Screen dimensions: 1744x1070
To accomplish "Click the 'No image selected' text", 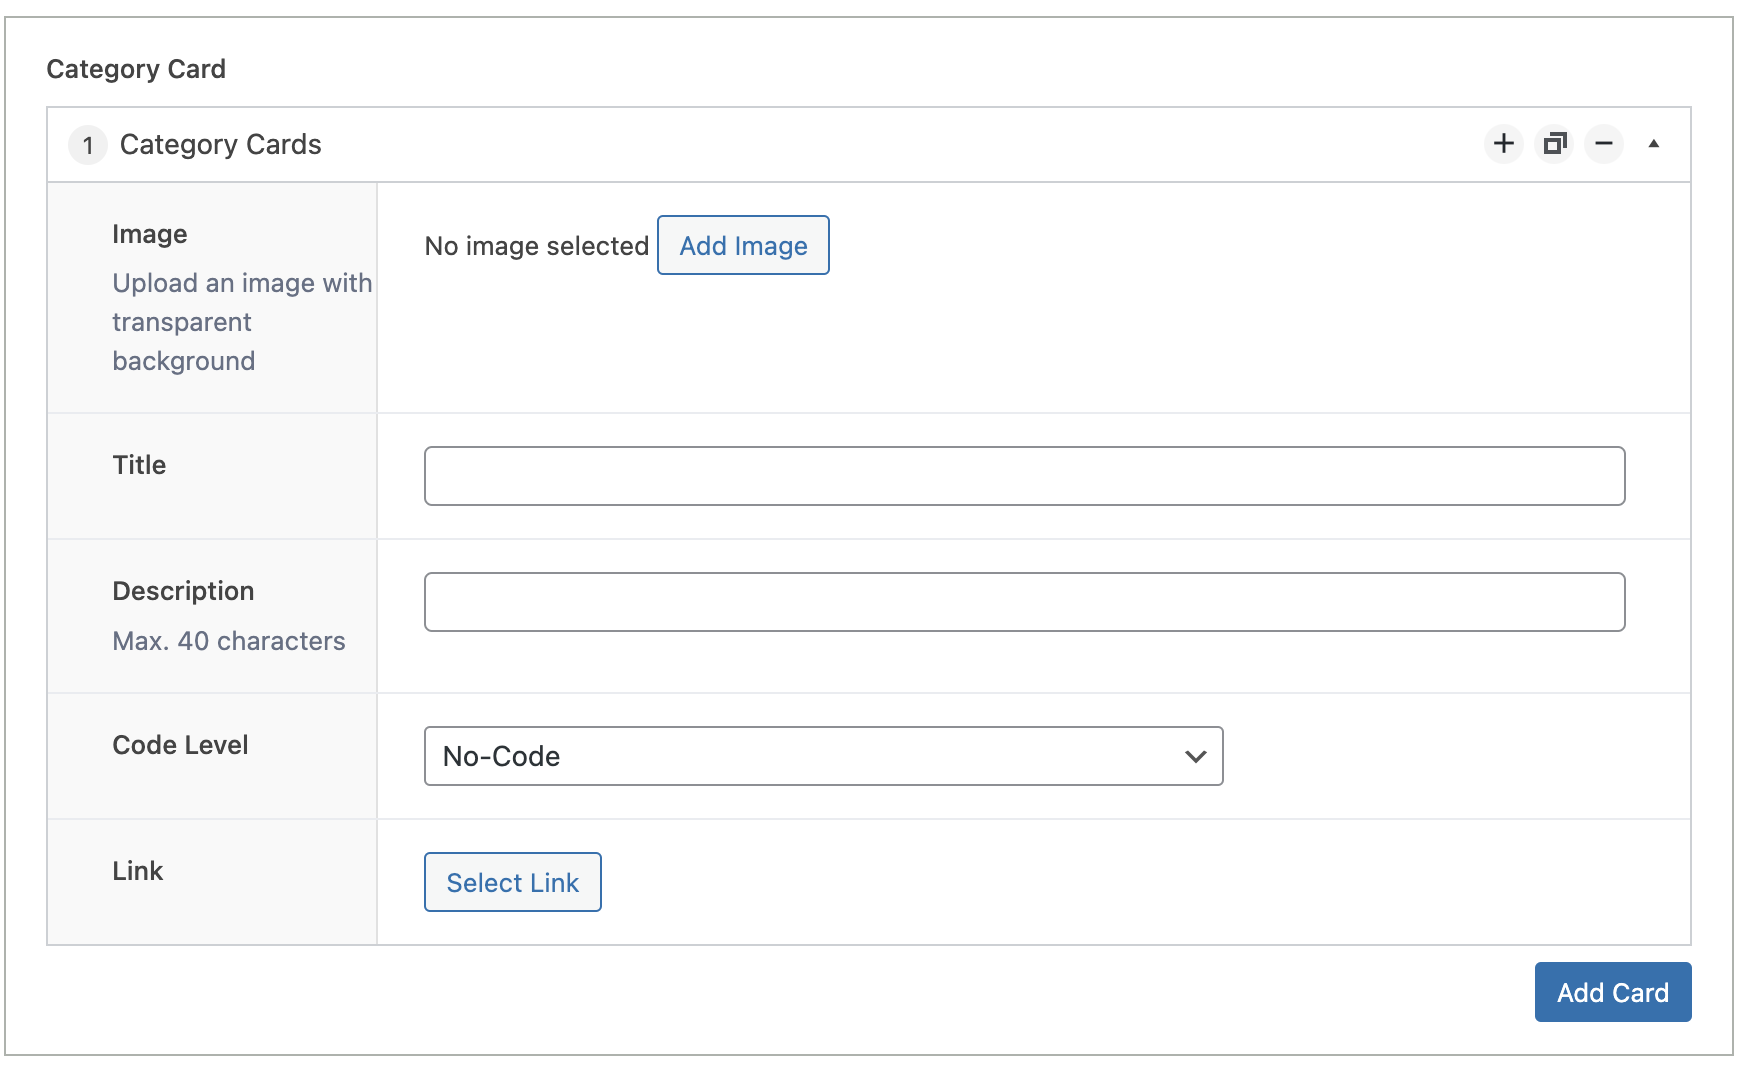I will [537, 246].
